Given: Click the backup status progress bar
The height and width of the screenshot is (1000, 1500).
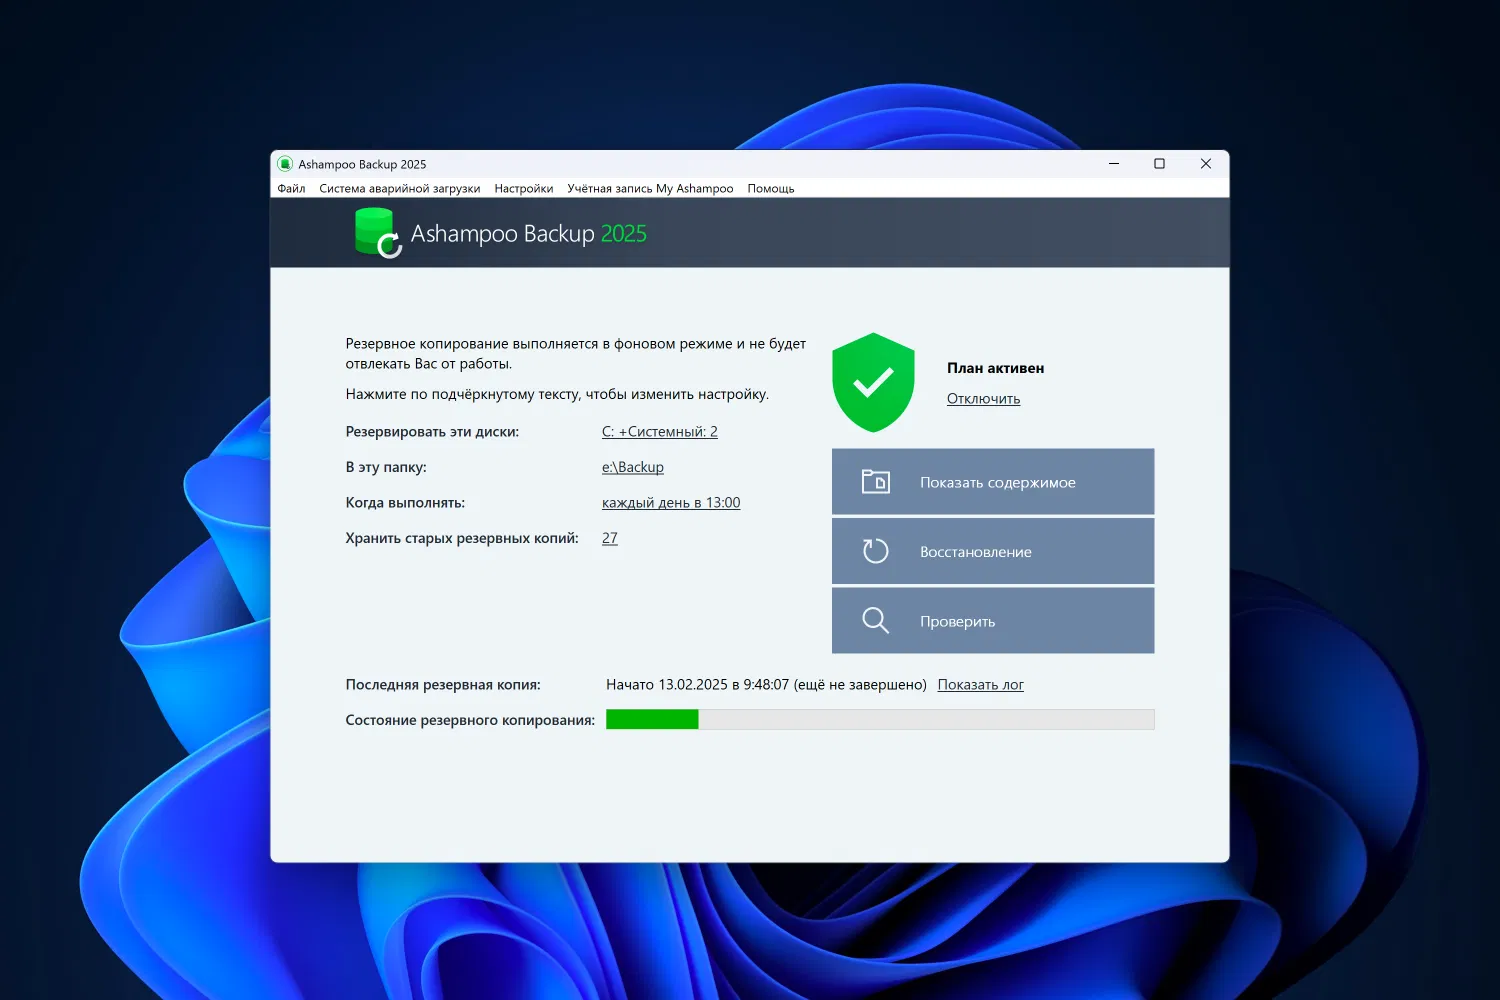Looking at the screenshot, I should tap(880, 720).
